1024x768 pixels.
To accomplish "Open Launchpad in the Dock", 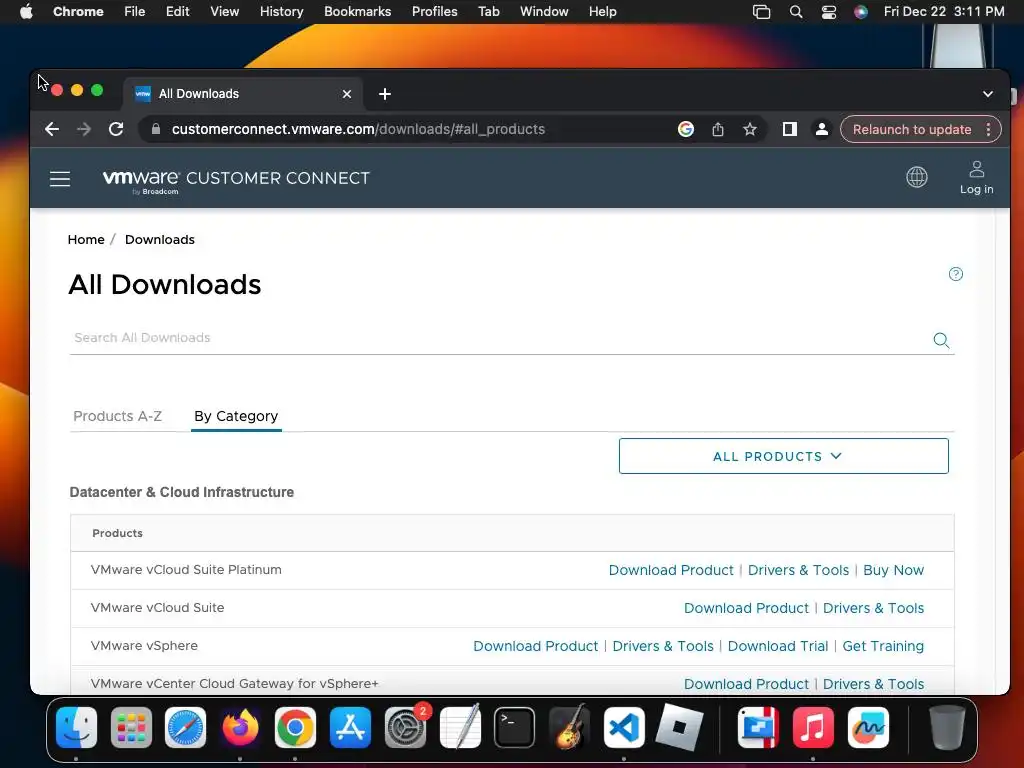I will 131,727.
